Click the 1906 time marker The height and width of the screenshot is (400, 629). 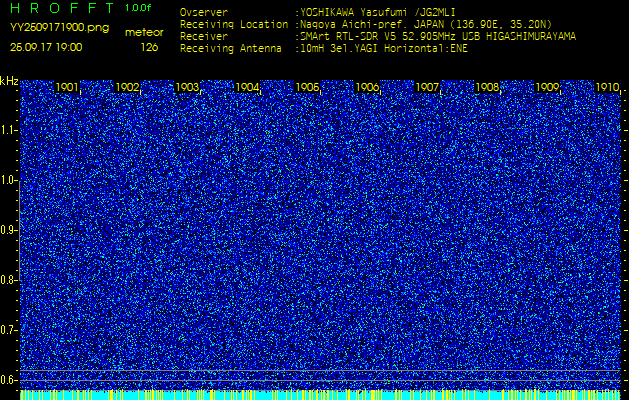tap(367, 87)
